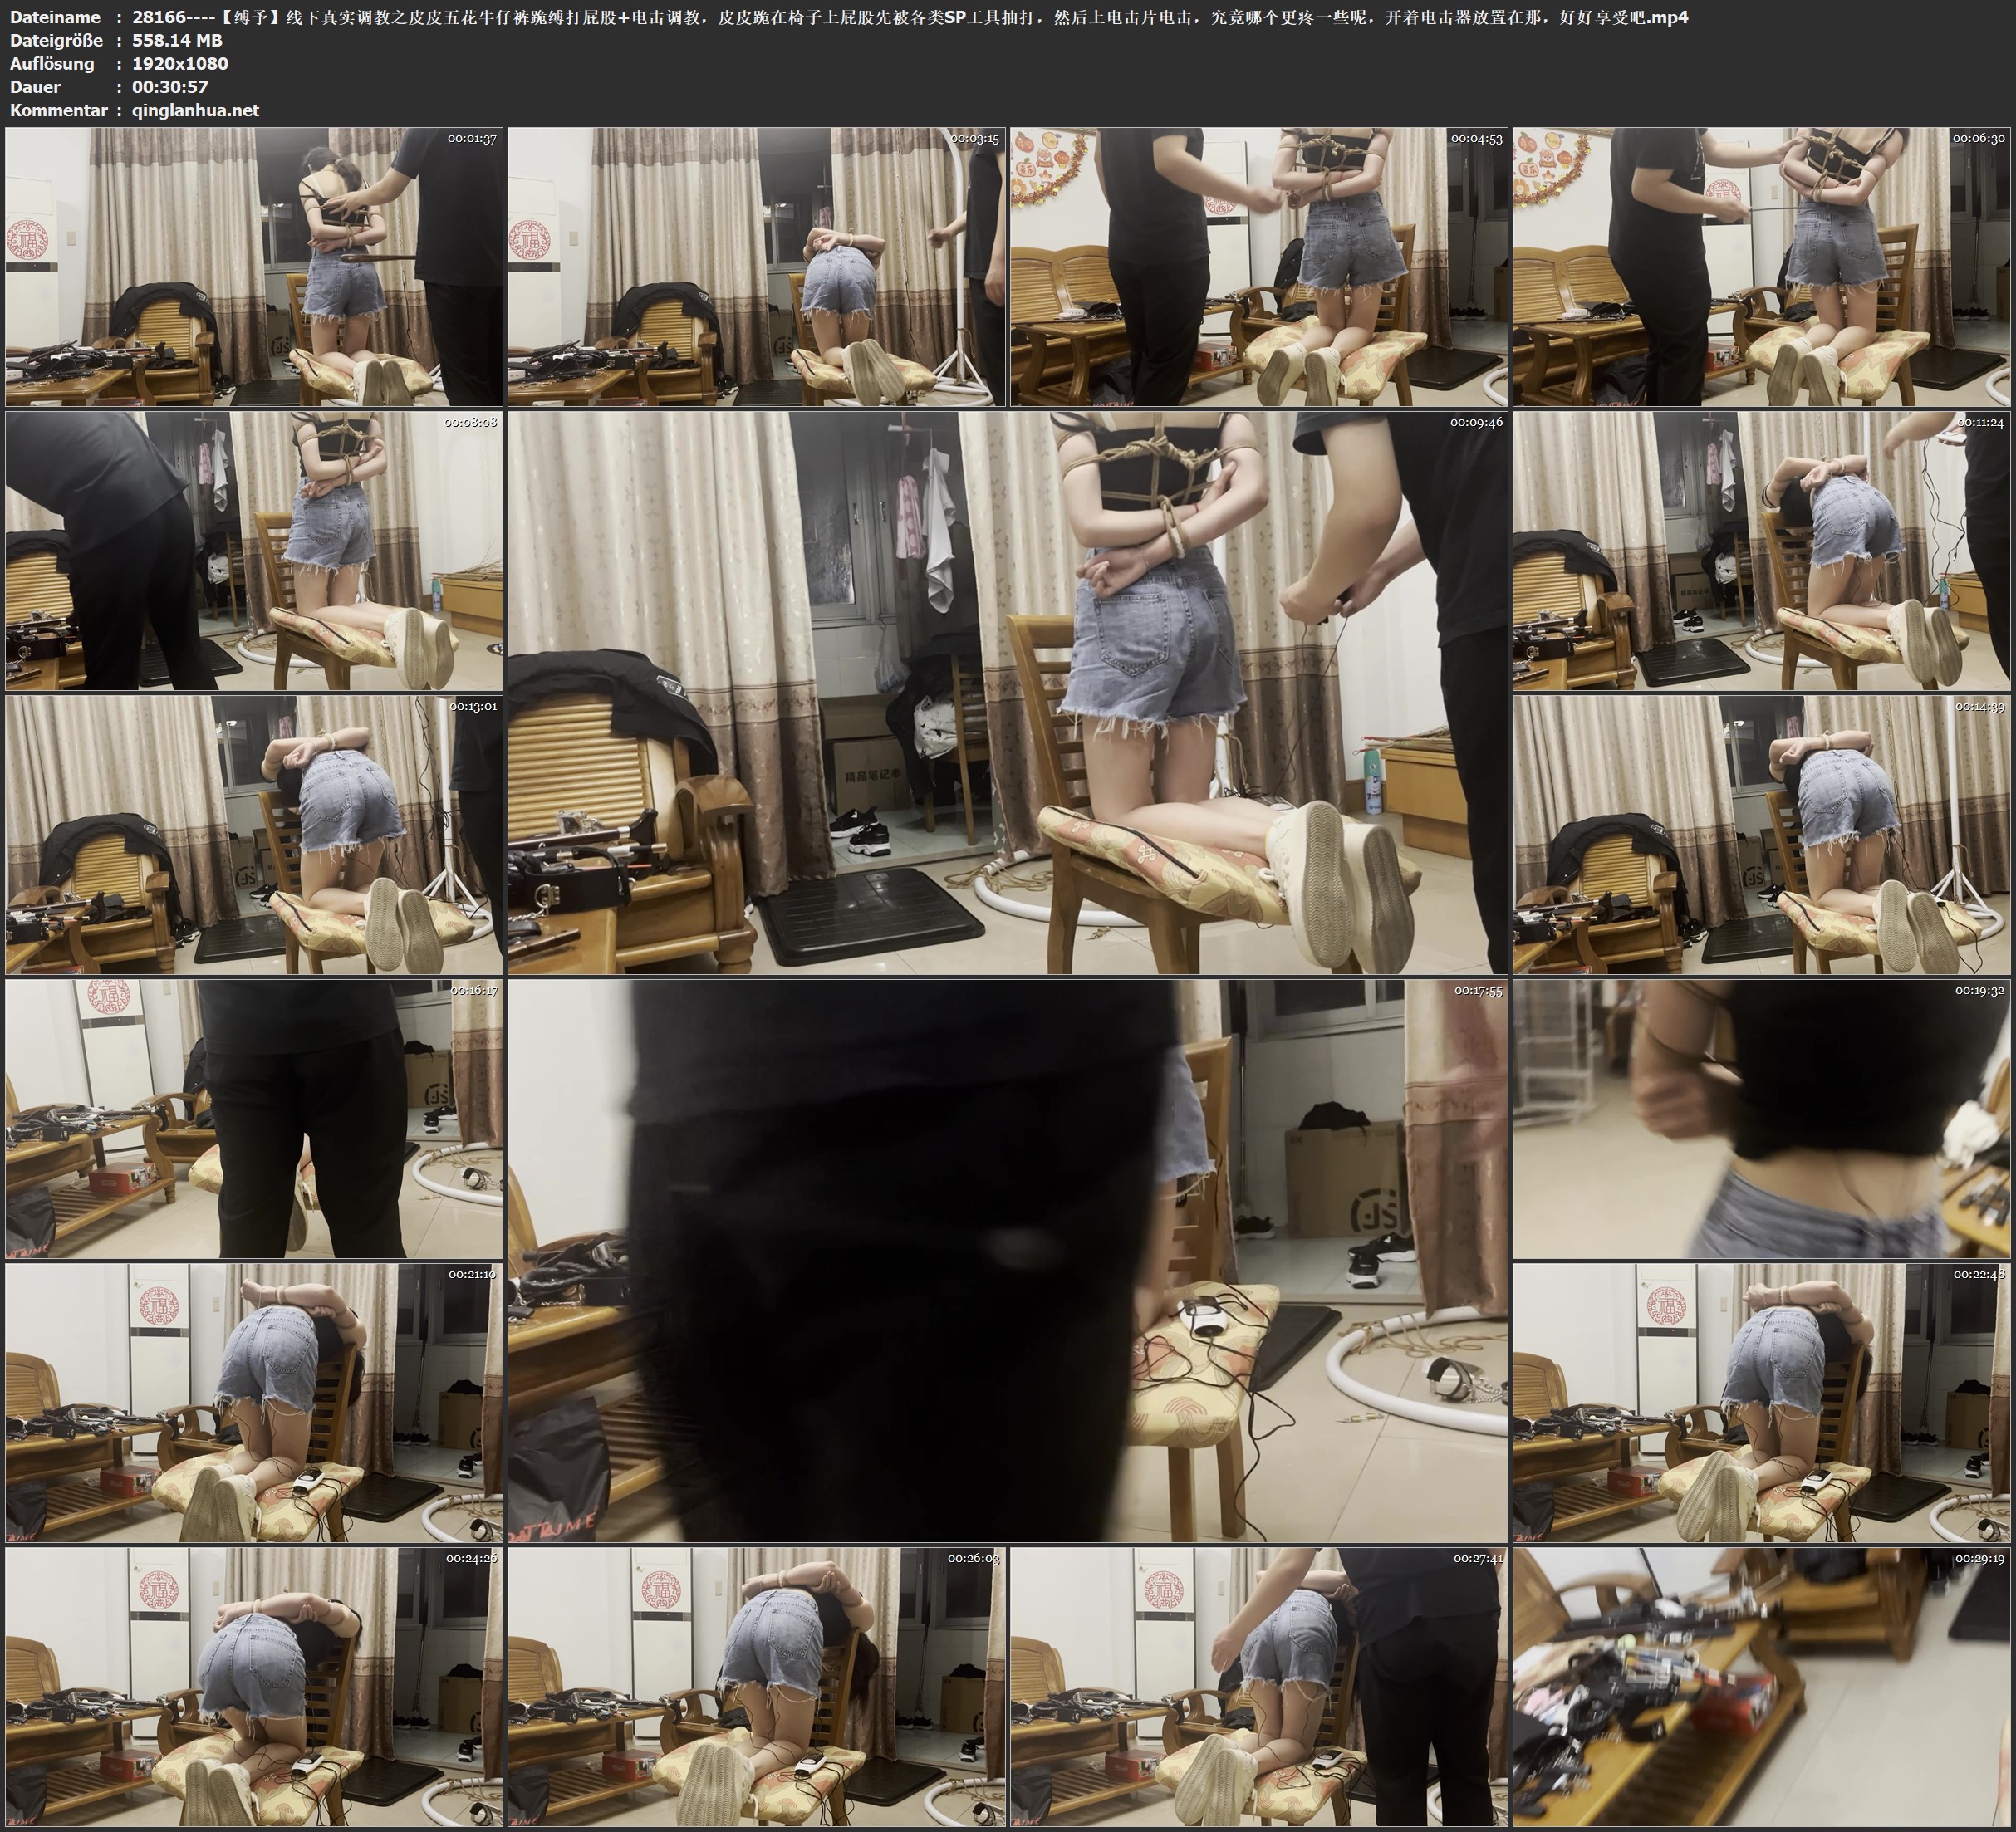The image size is (2016, 1832).
Task: Select the 00:19:32 thumbnail
Action: click(1761, 1119)
